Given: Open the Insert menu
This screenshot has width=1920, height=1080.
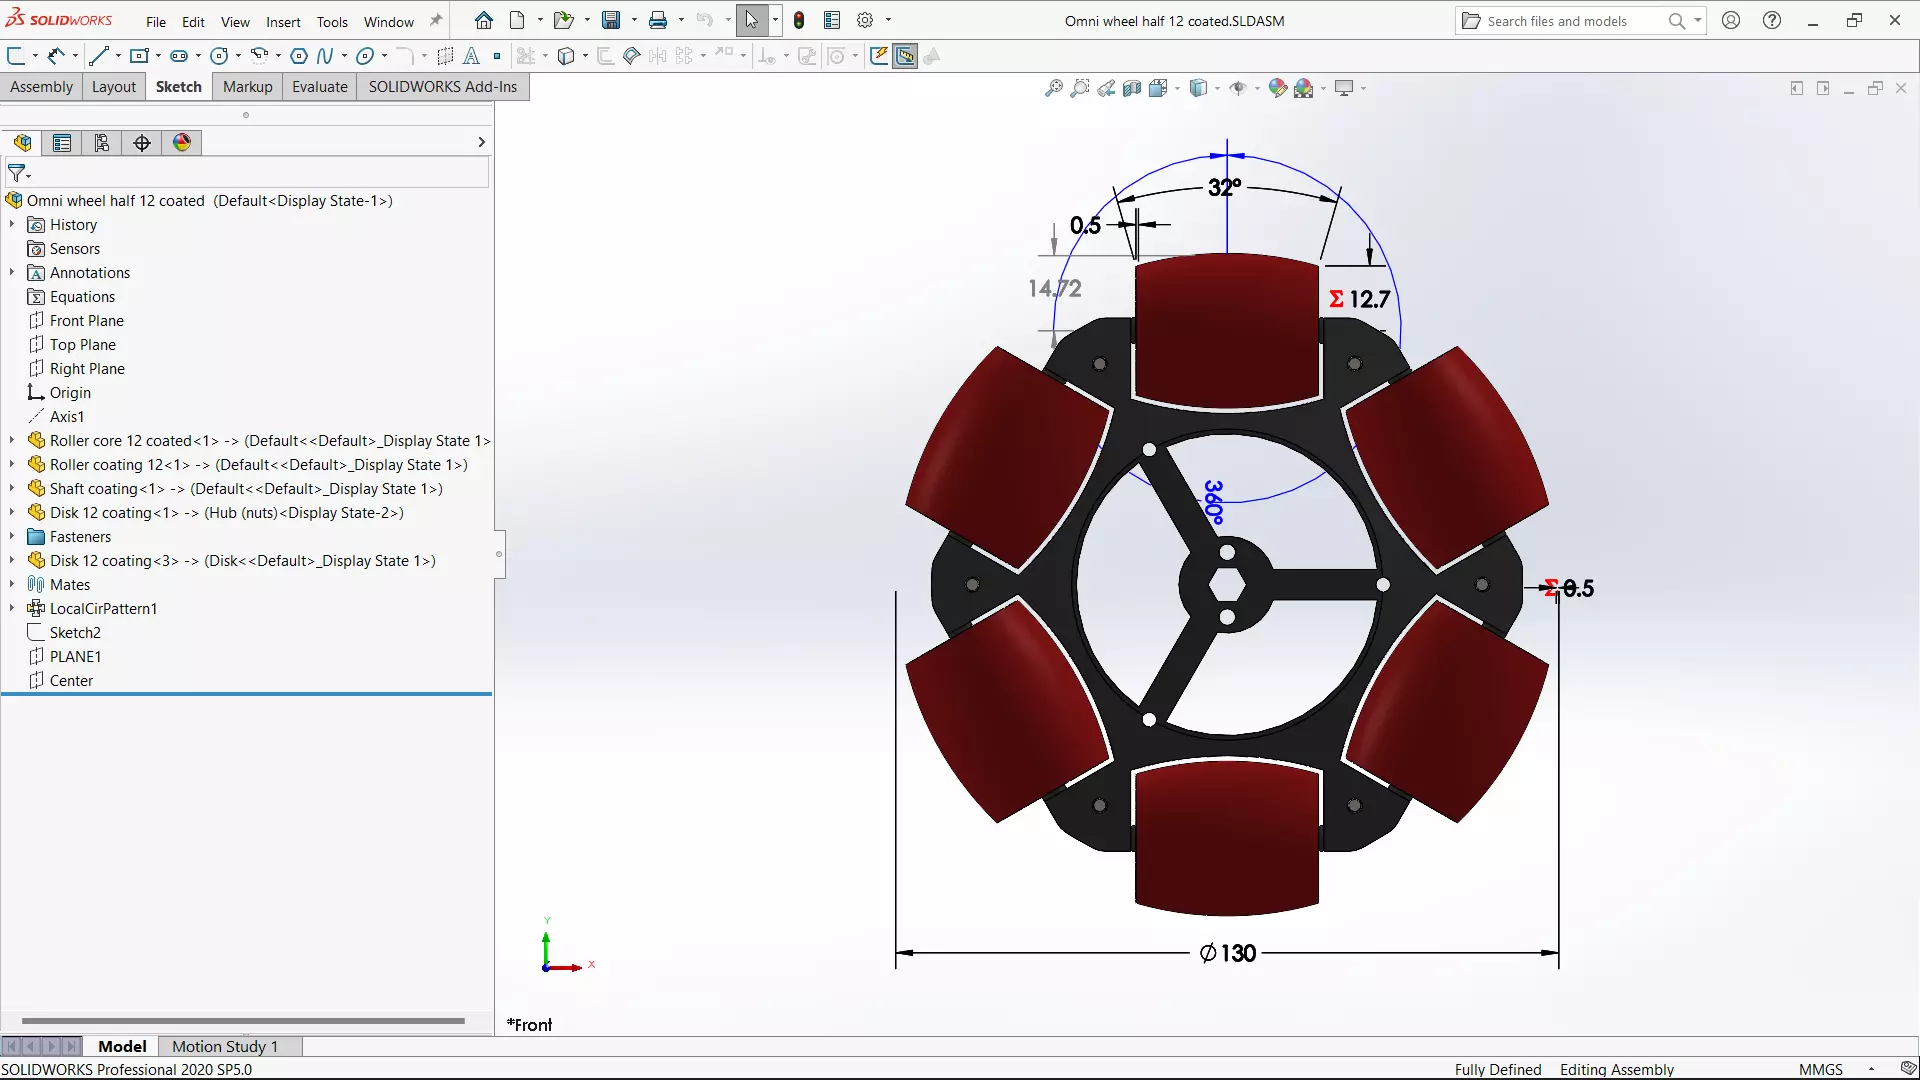Looking at the screenshot, I should coord(283,22).
